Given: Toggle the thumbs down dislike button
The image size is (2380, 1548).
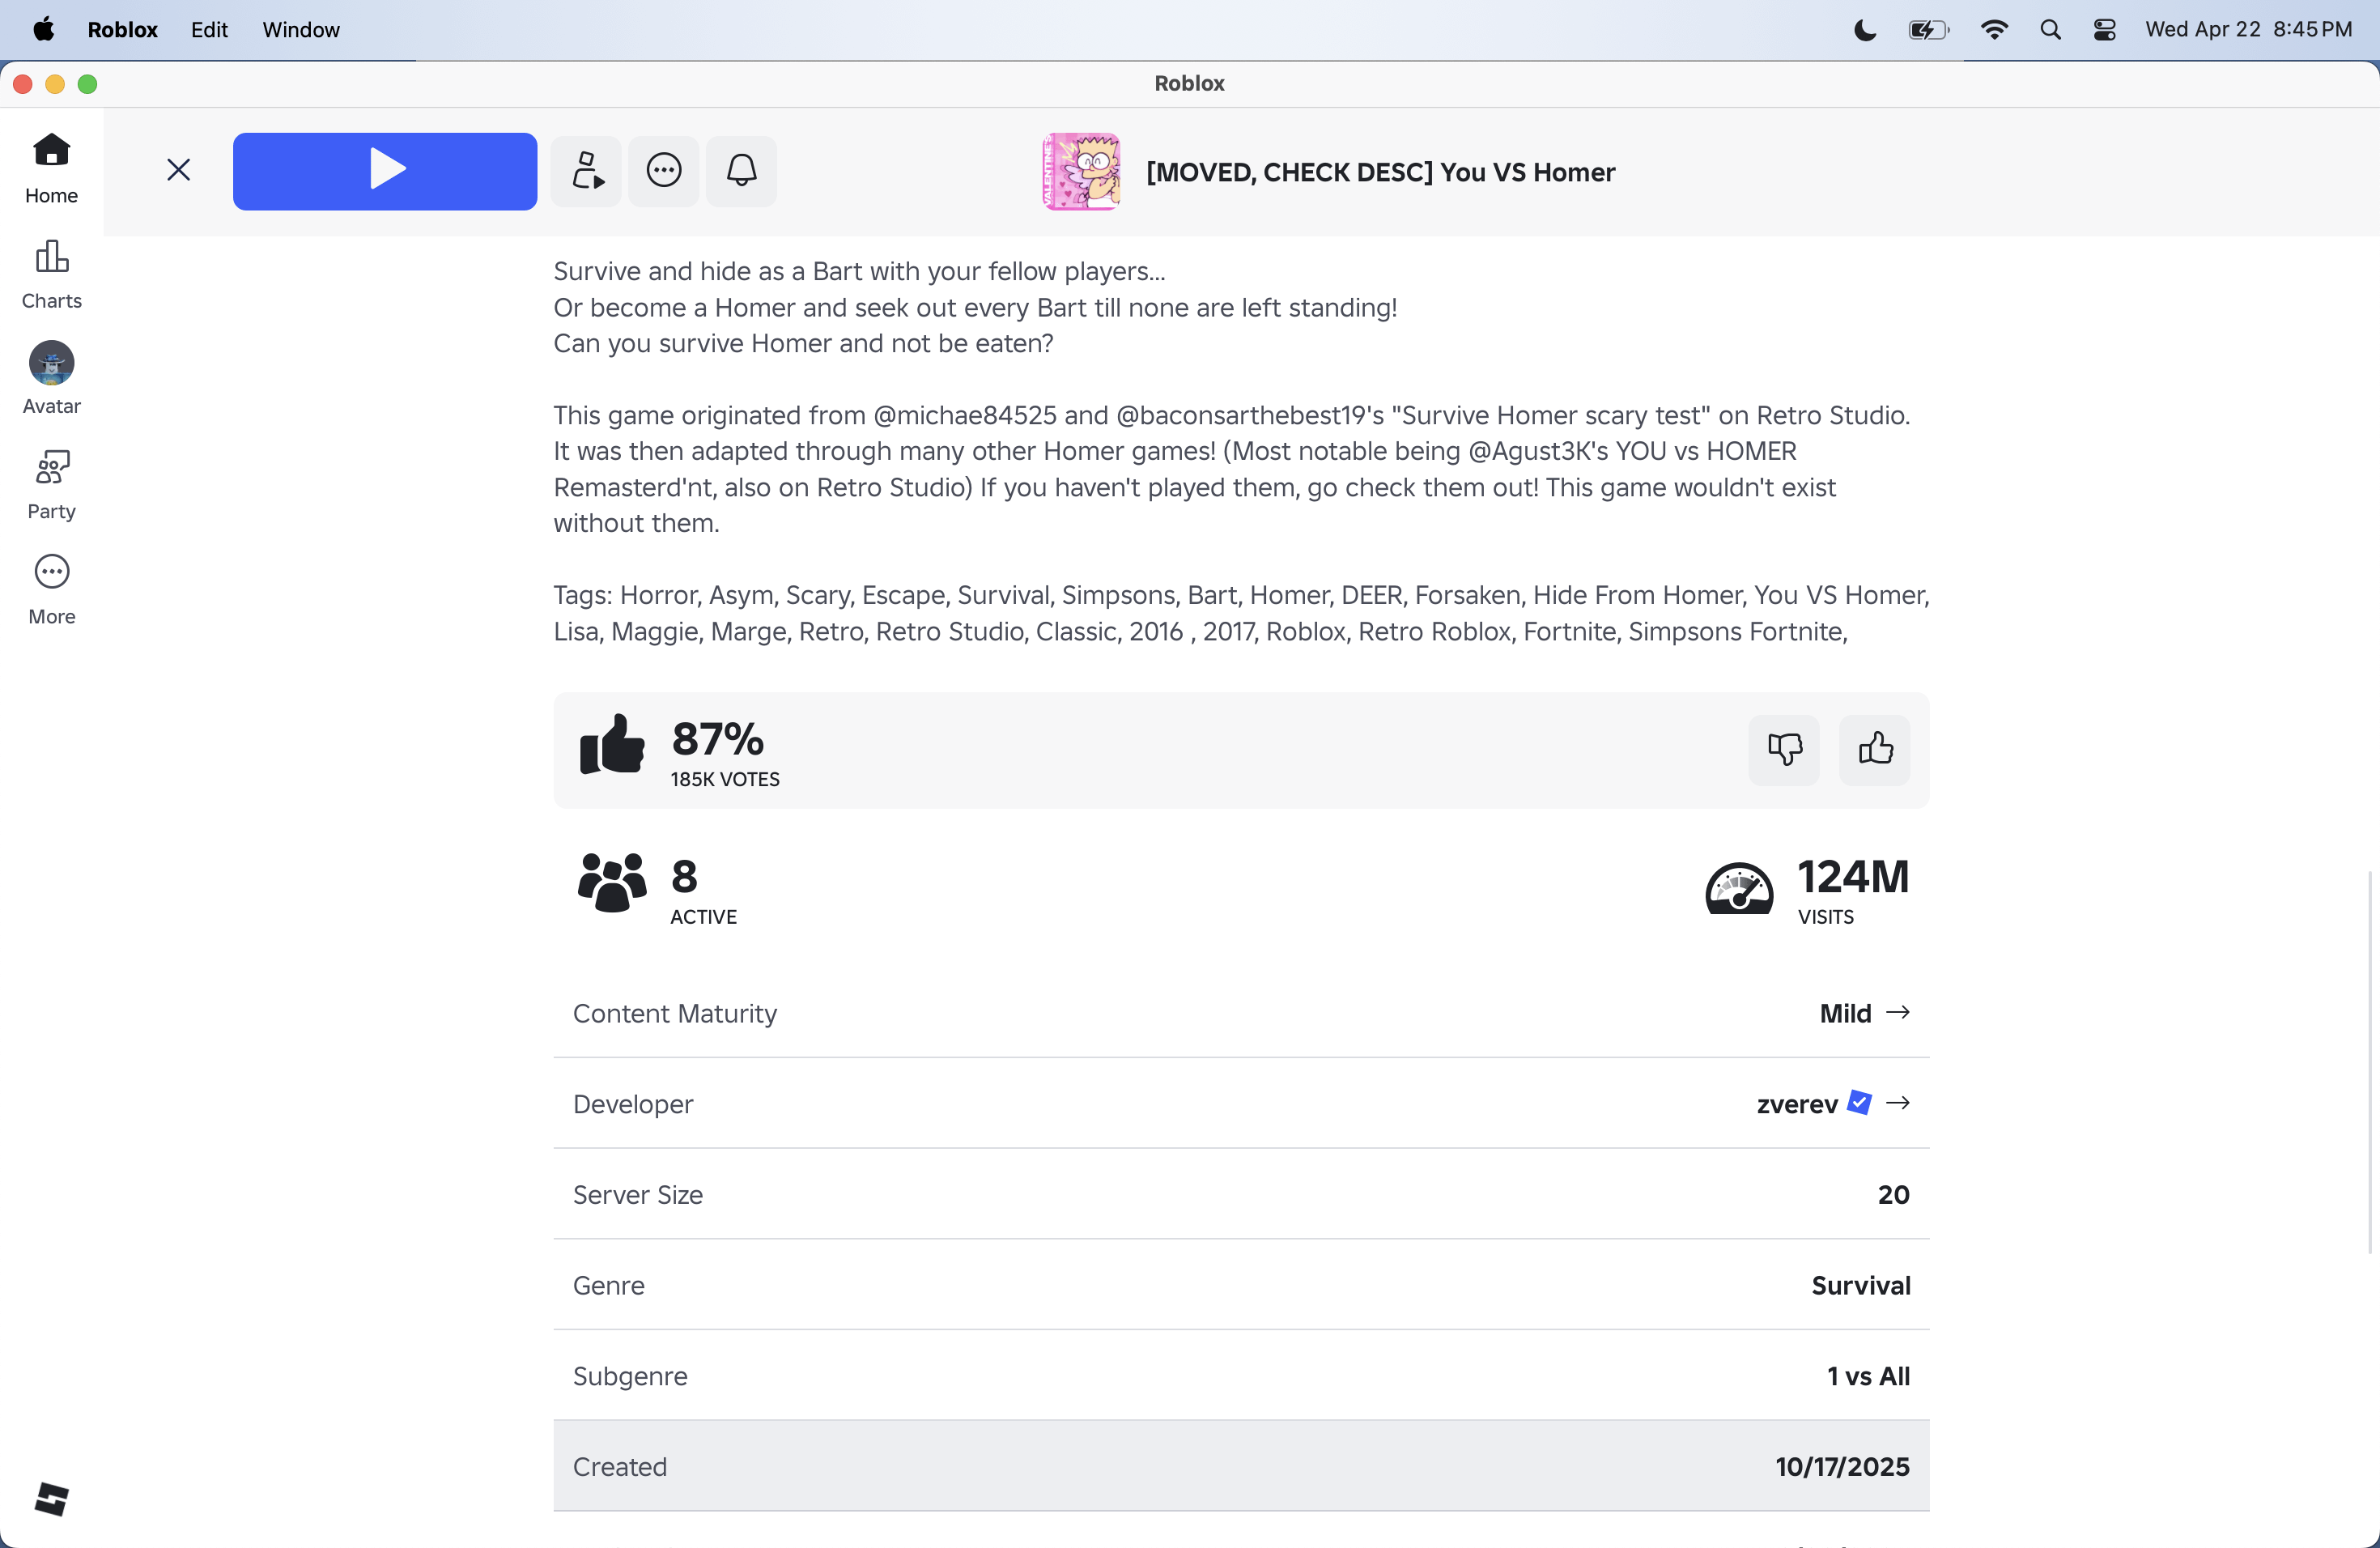Looking at the screenshot, I should [x=1784, y=749].
